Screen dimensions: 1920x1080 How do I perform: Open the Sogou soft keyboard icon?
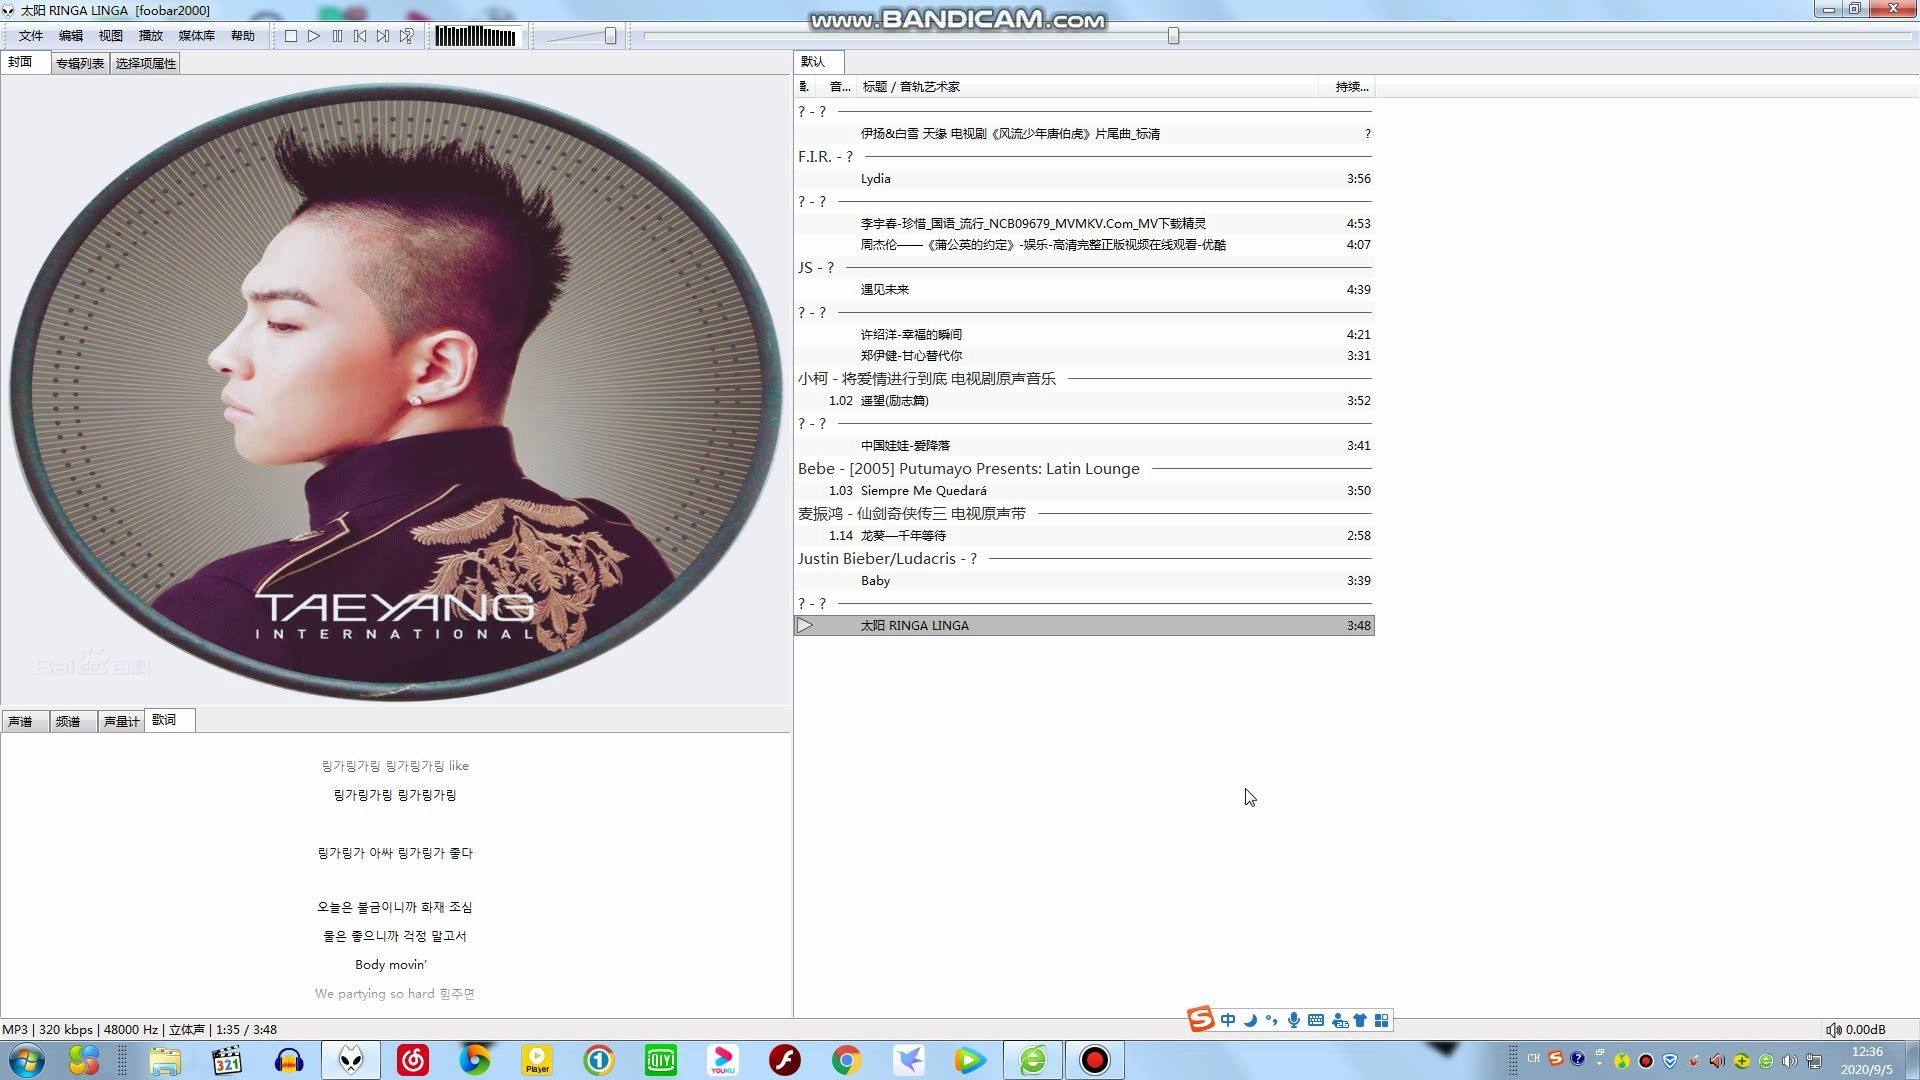[1316, 1020]
